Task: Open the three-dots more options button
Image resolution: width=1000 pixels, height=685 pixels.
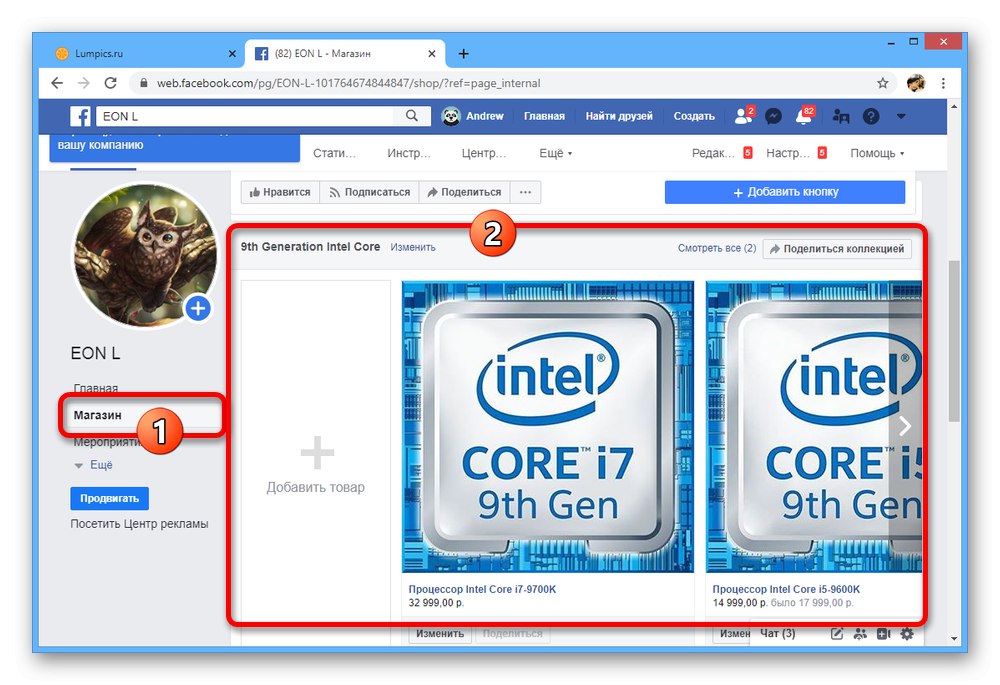Action: click(x=526, y=192)
